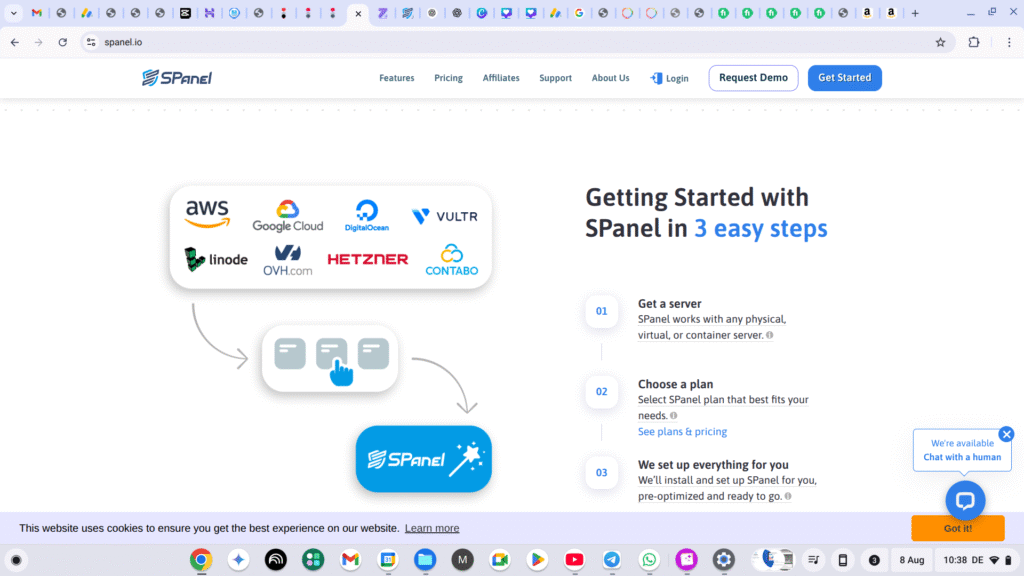Reload the spanel.io page
1024x576 pixels.
63,42
